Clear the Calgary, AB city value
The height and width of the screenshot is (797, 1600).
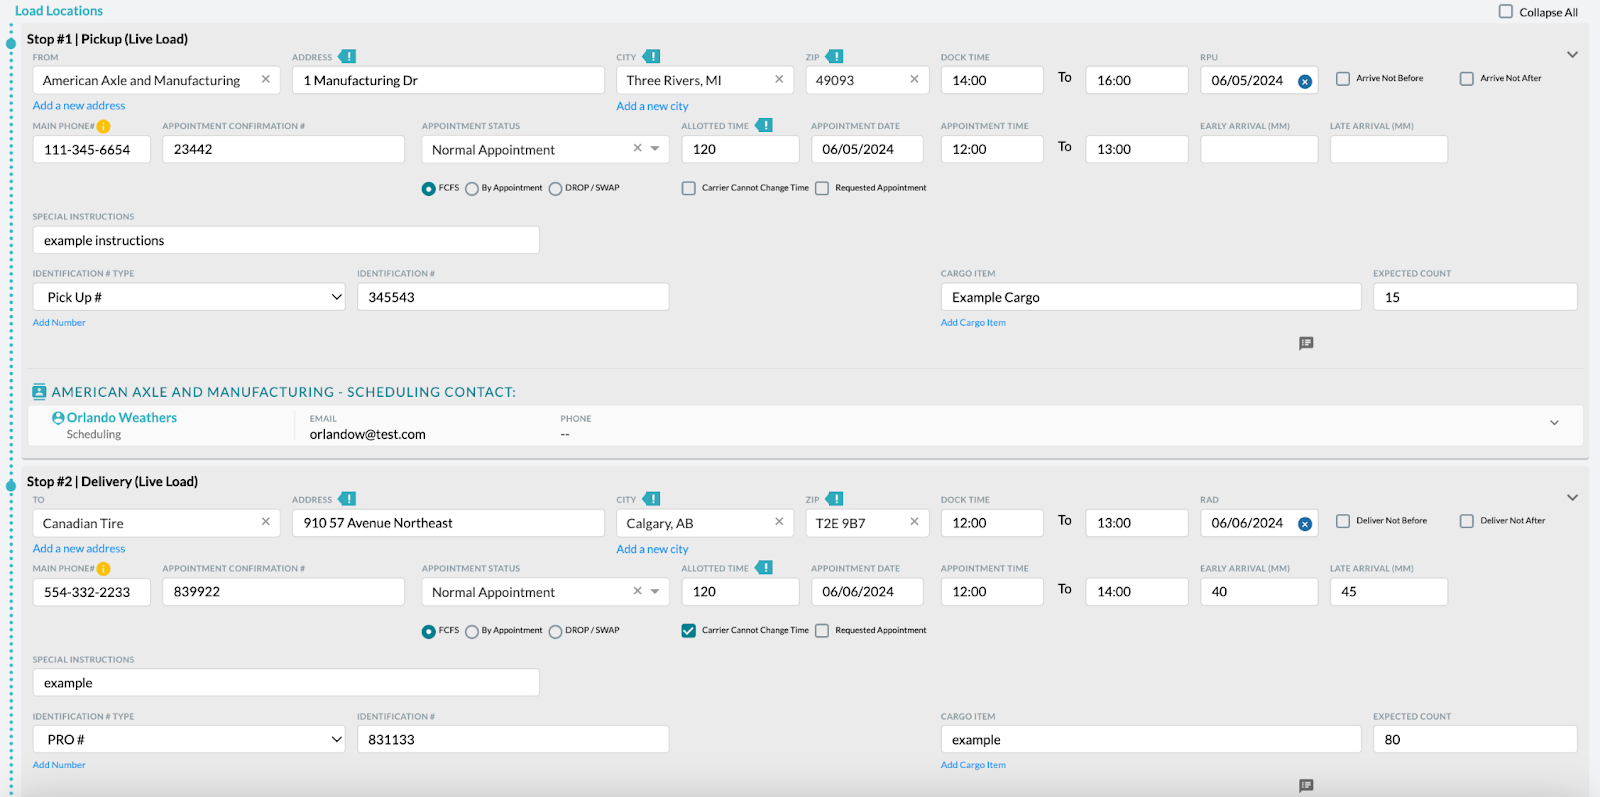[x=779, y=522]
